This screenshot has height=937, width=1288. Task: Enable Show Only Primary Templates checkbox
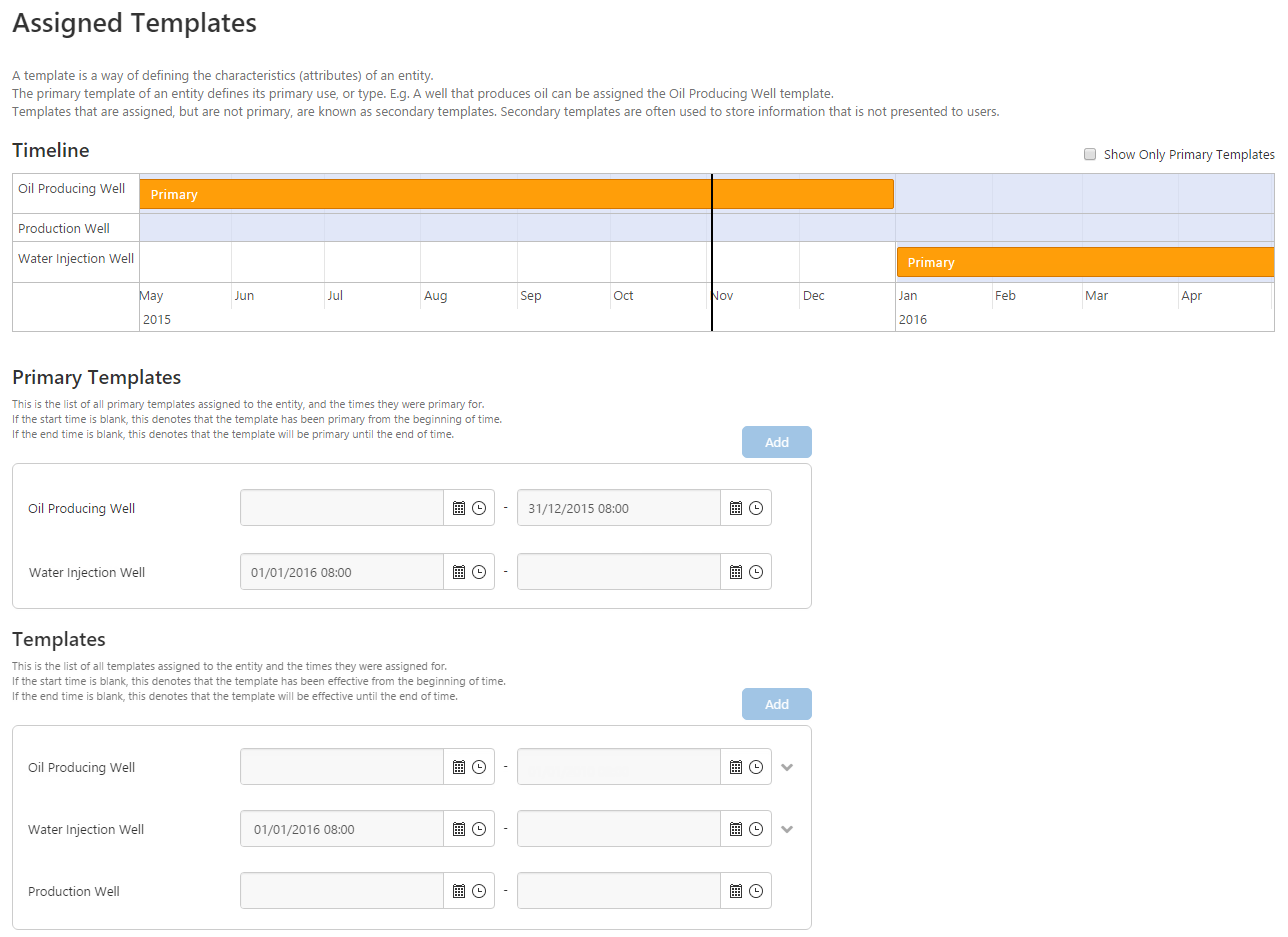pyautogui.click(x=1090, y=154)
